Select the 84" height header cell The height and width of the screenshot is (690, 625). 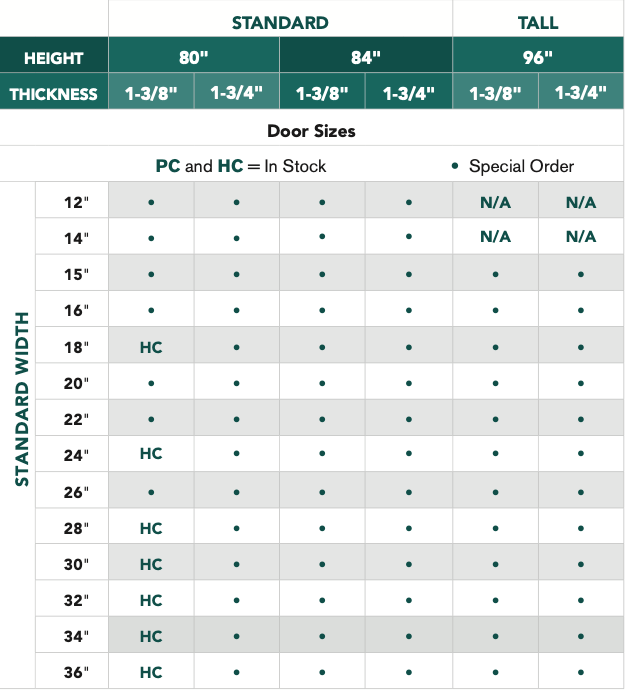pos(366,58)
